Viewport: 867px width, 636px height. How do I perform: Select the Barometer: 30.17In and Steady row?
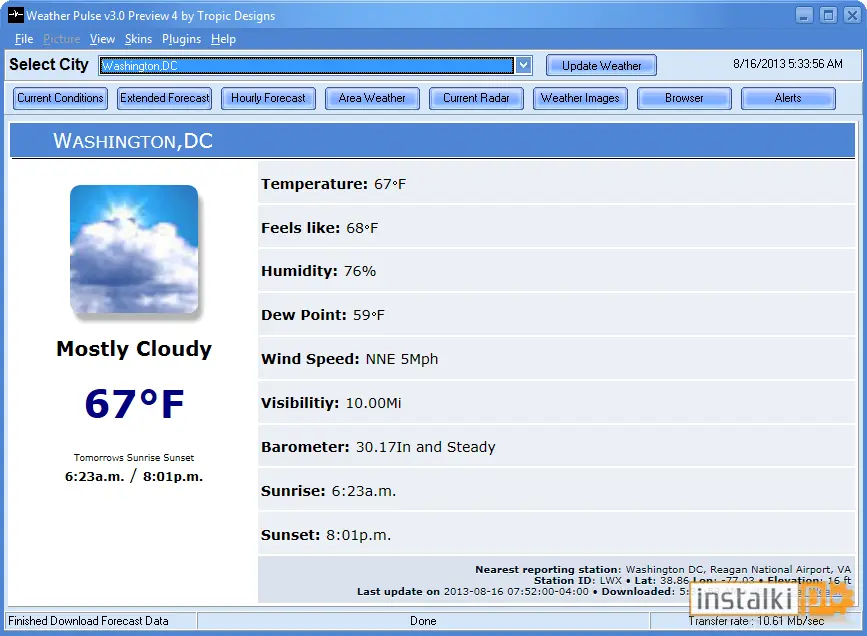pyautogui.click(x=556, y=447)
